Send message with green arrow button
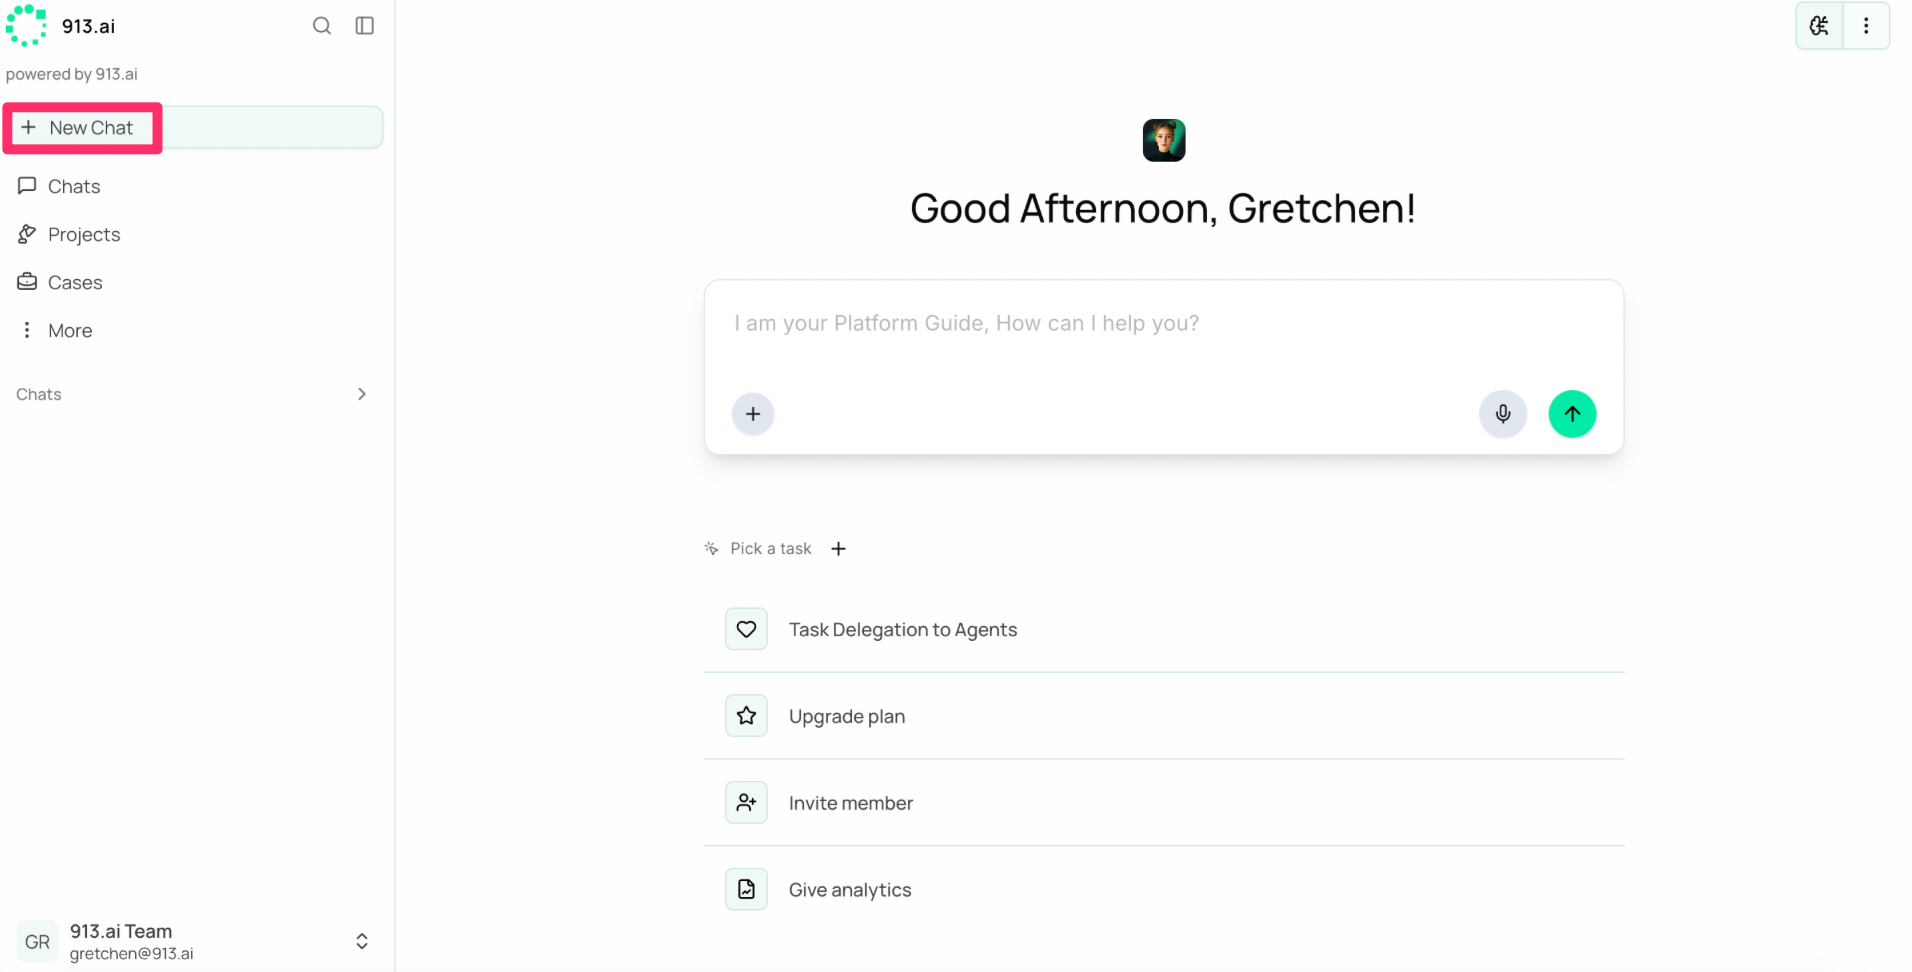This screenshot has width=1912, height=972. [1572, 414]
